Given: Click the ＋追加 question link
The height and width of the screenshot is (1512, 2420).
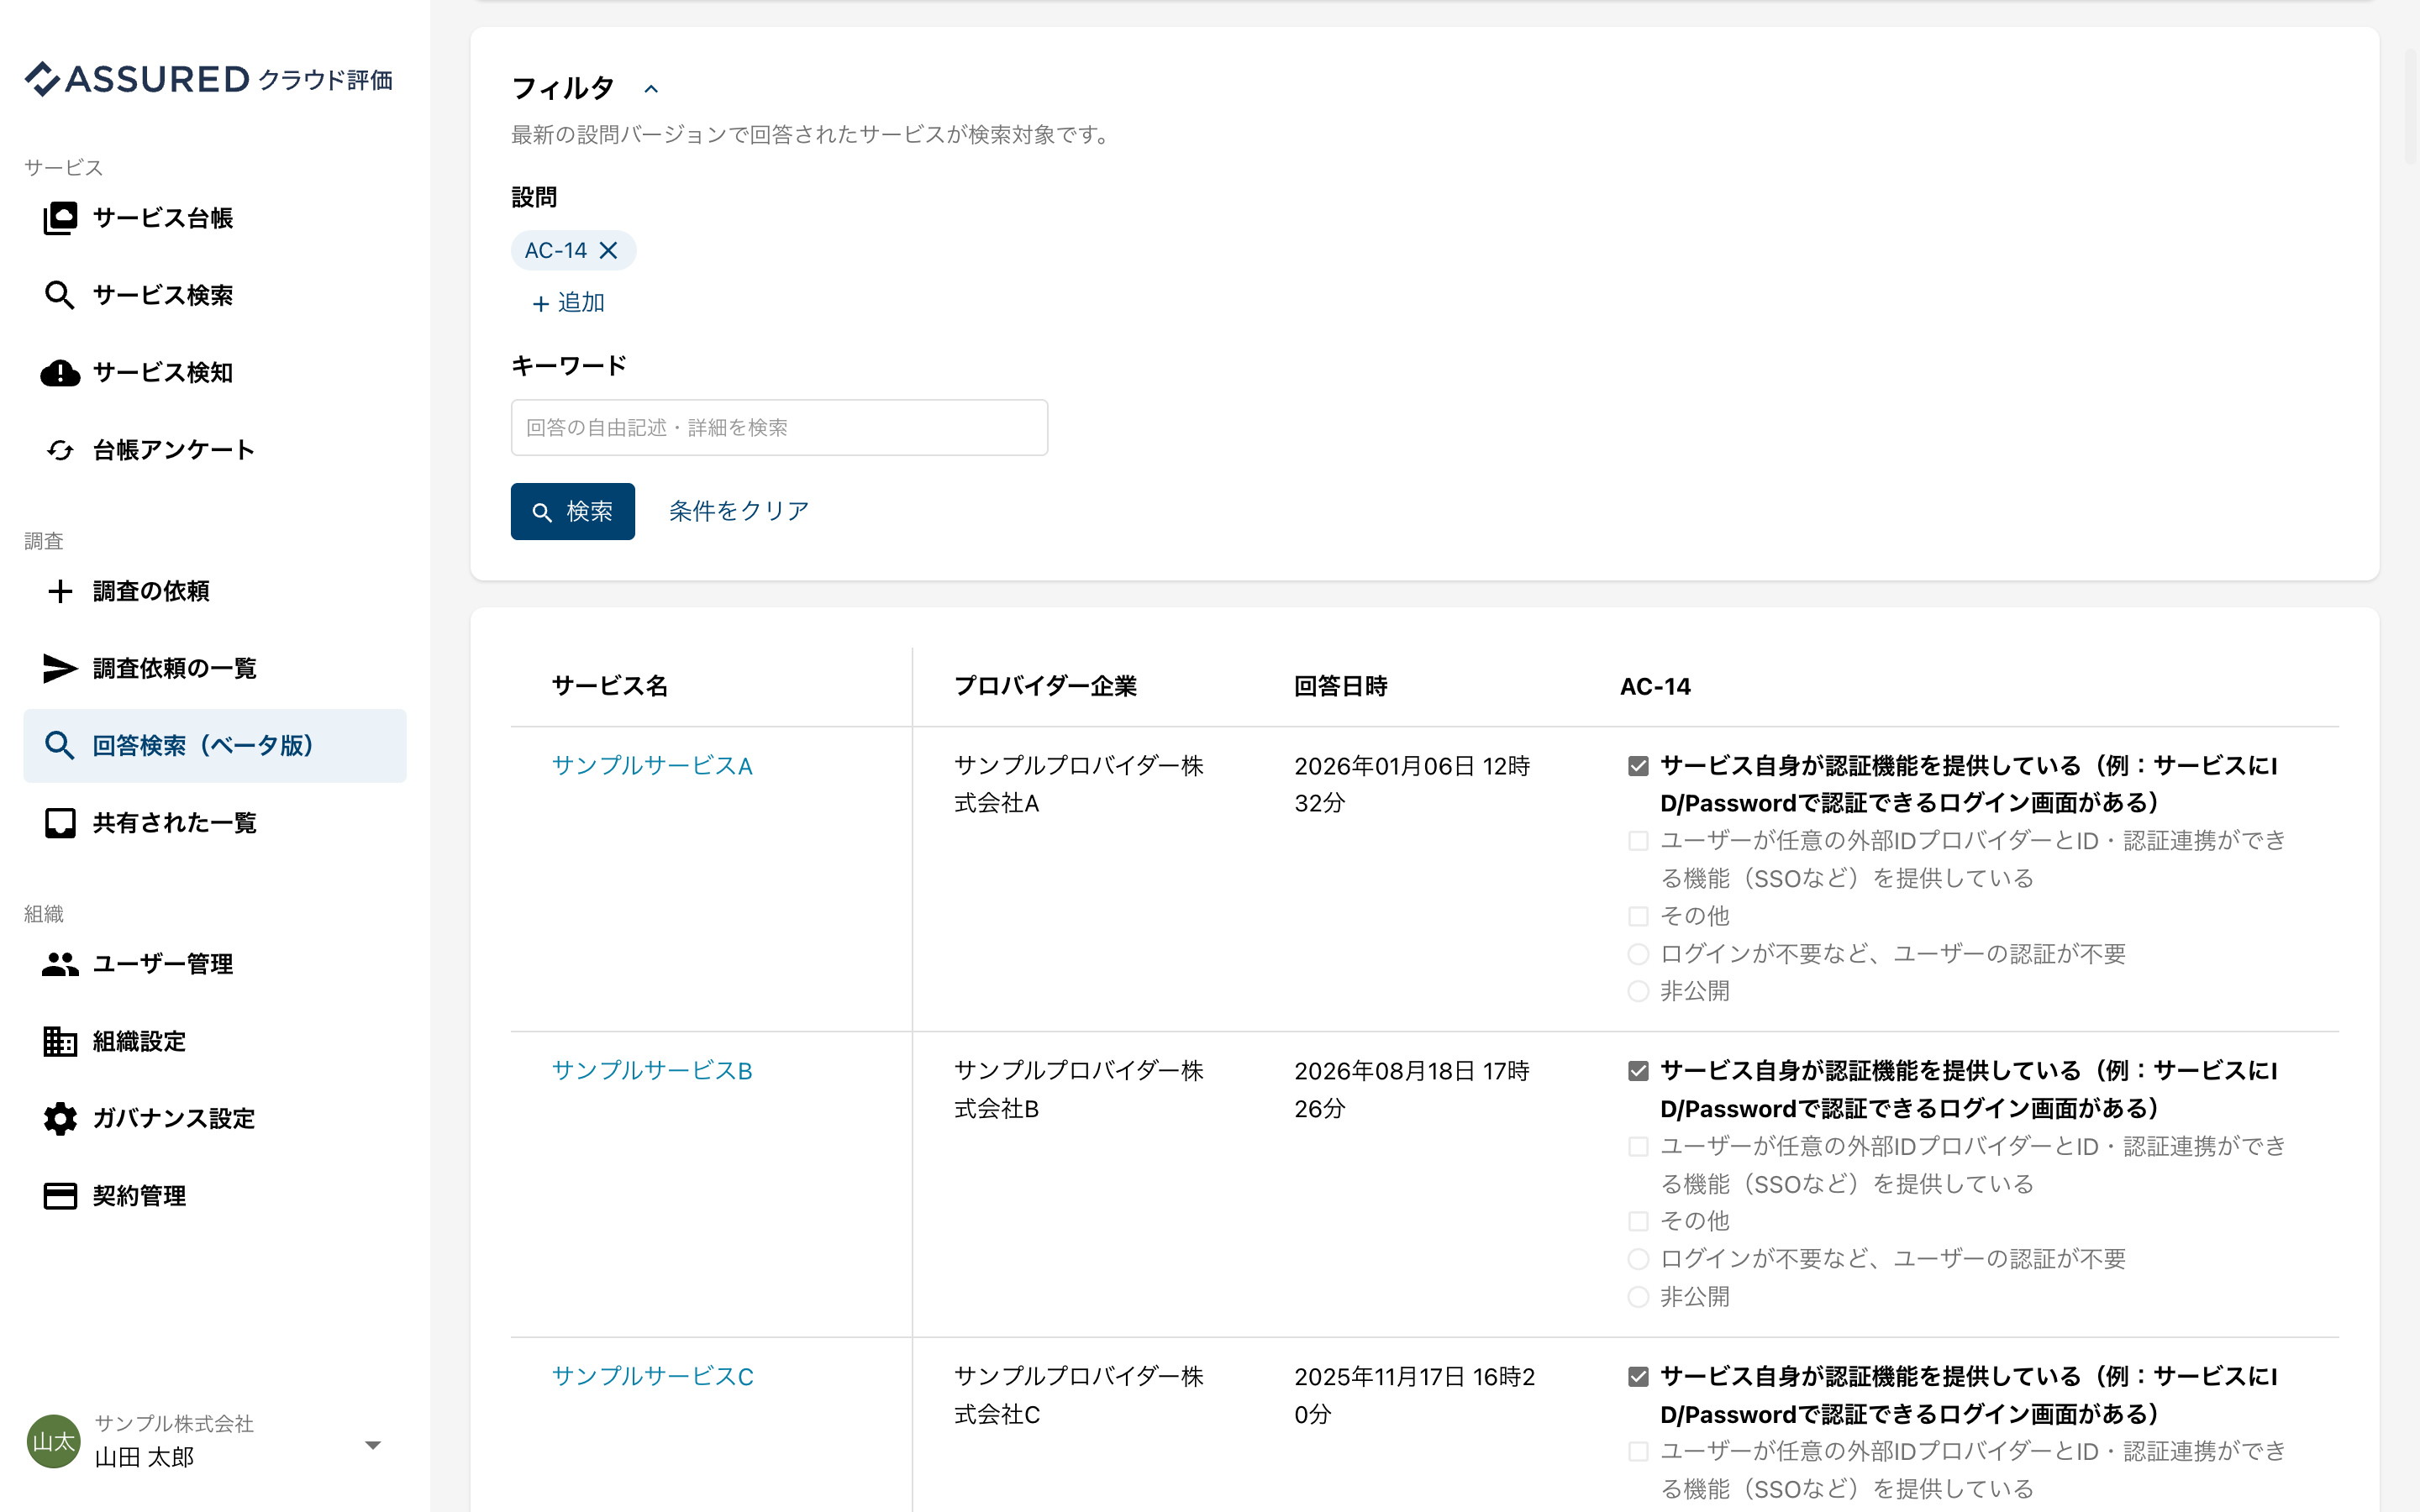Looking at the screenshot, I should pos(568,302).
